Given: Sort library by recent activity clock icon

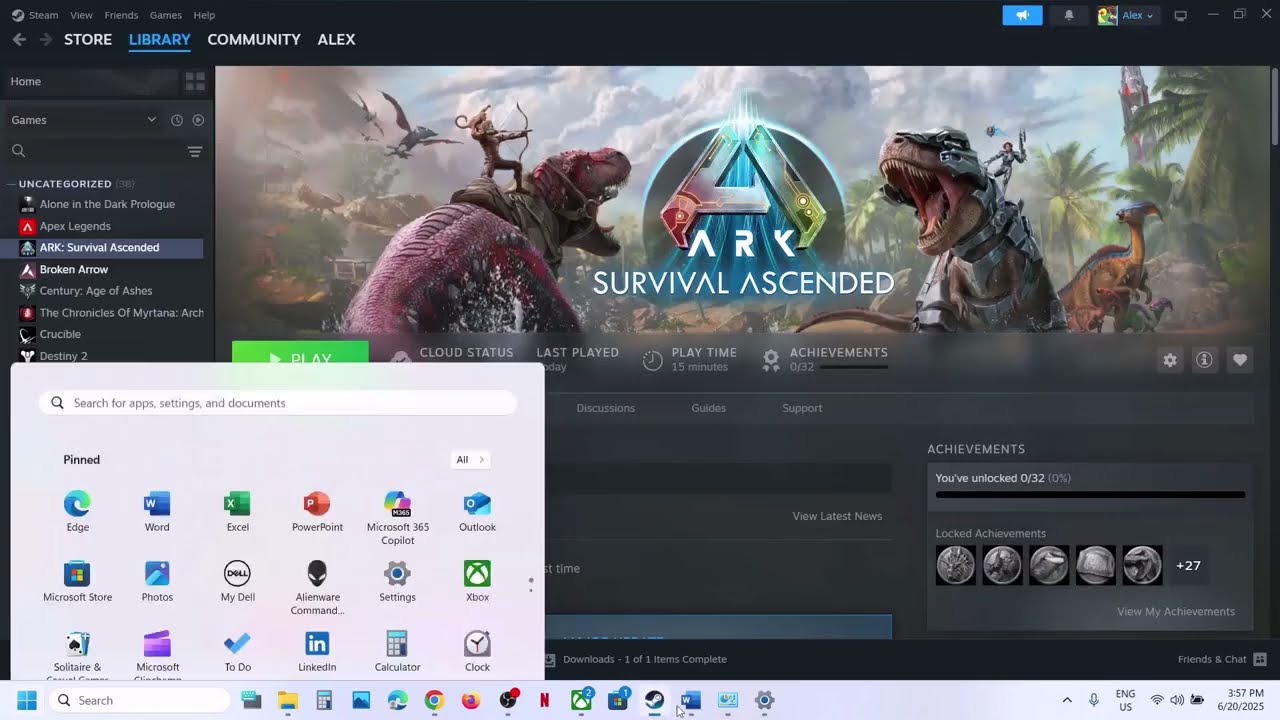Looking at the screenshot, I should (177, 120).
